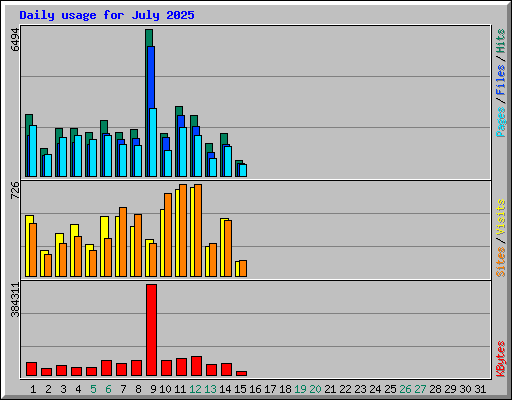Click the green weekend day 12 label
The height and width of the screenshot is (400, 512).
[x=195, y=389]
